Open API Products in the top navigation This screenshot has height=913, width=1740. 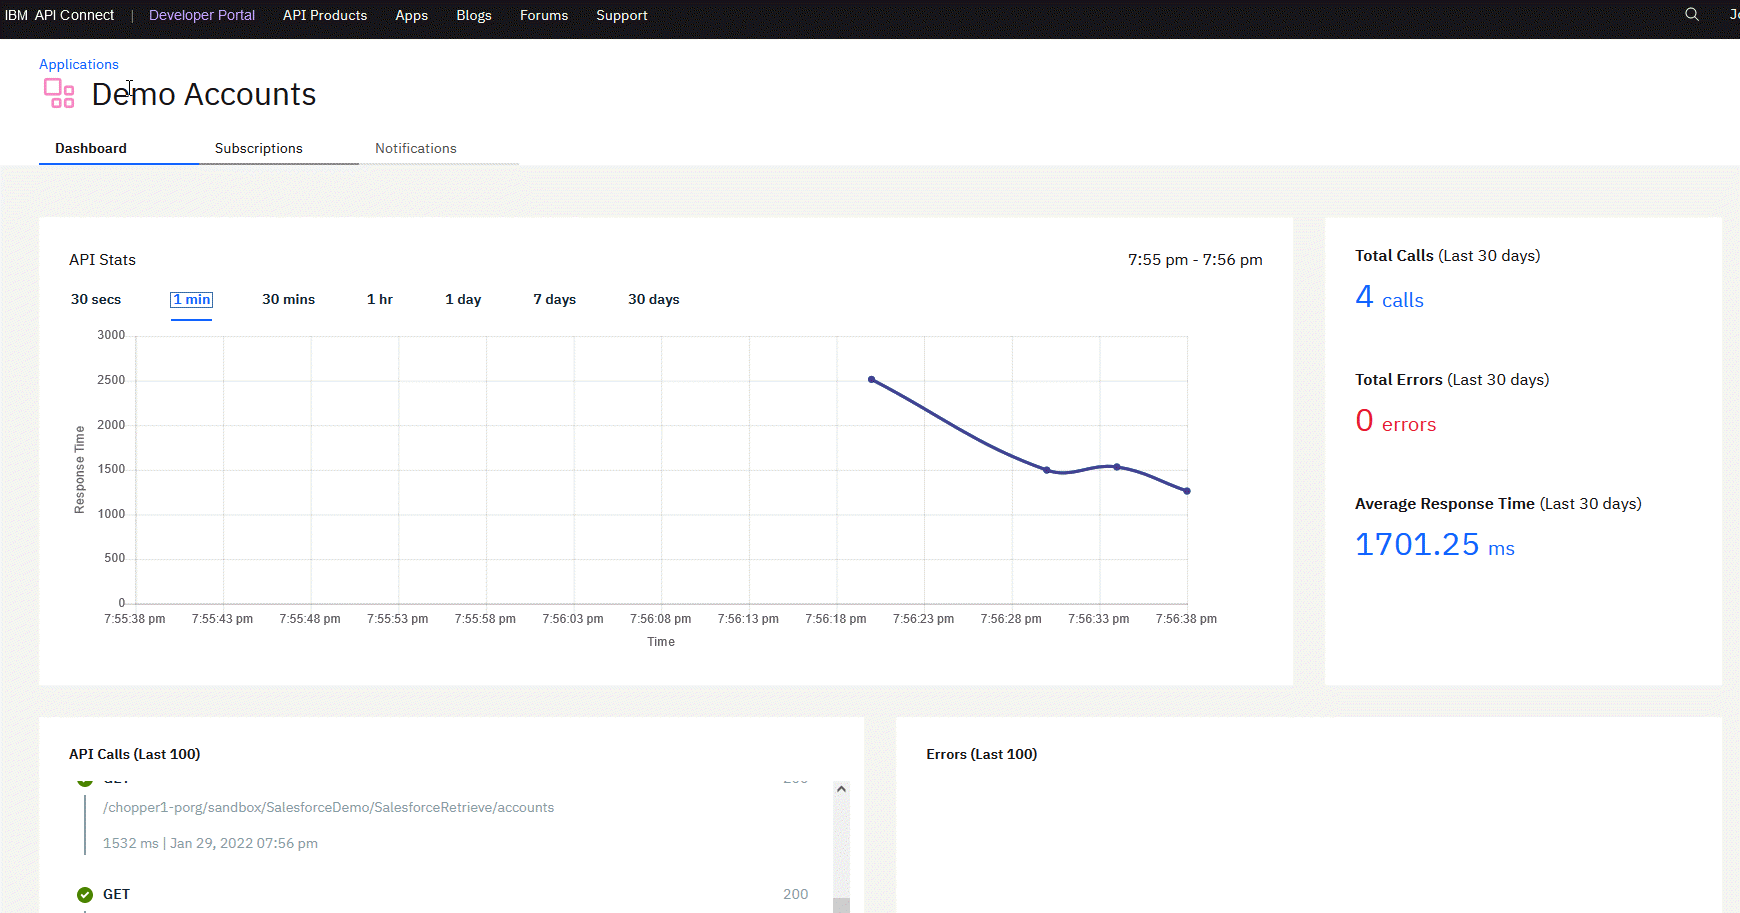325,15
